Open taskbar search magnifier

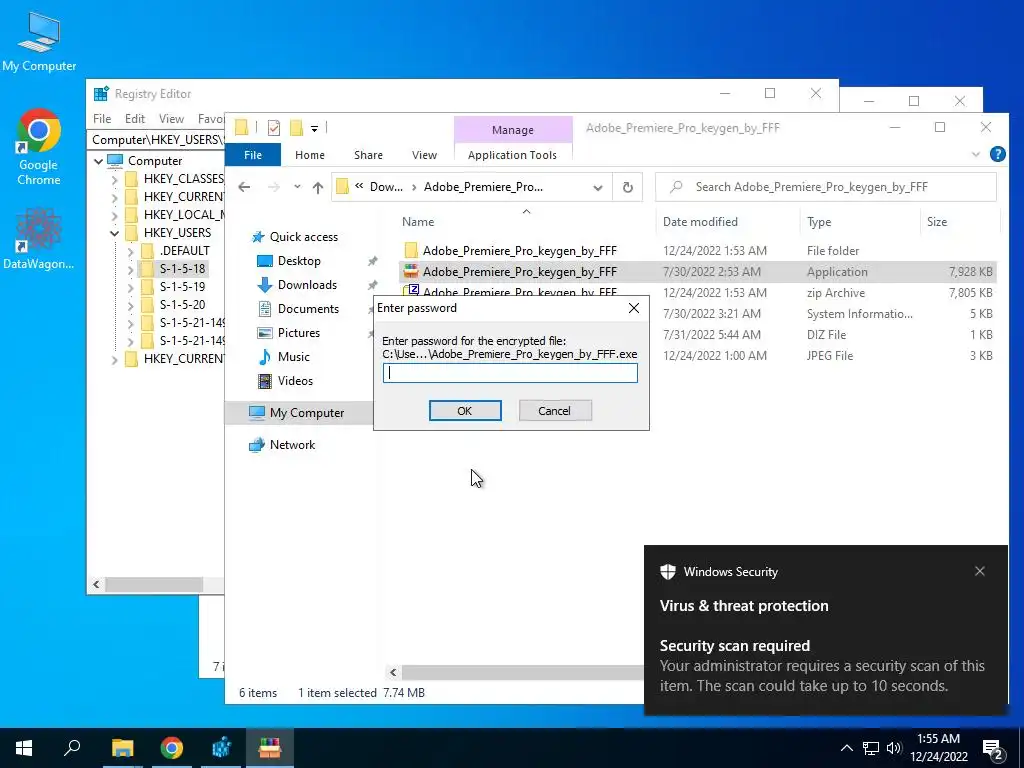[72, 748]
